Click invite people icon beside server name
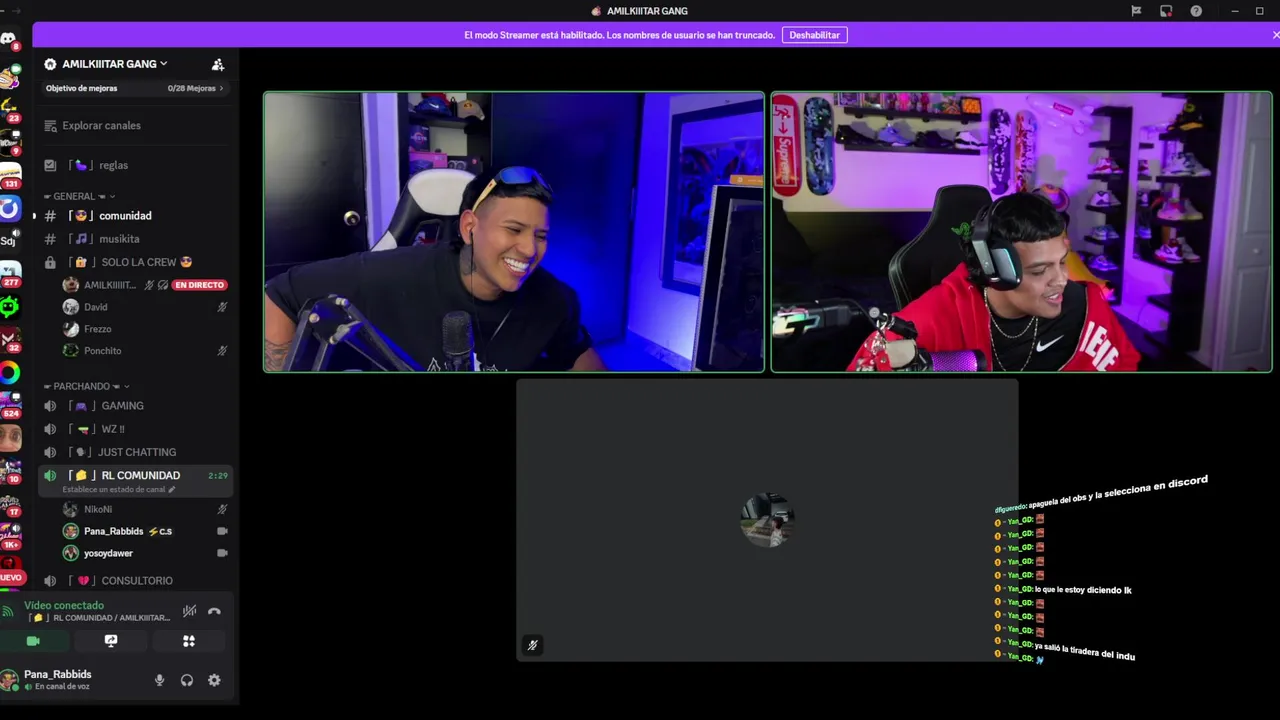Image resolution: width=1280 pixels, height=720 pixels. click(x=218, y=64)
